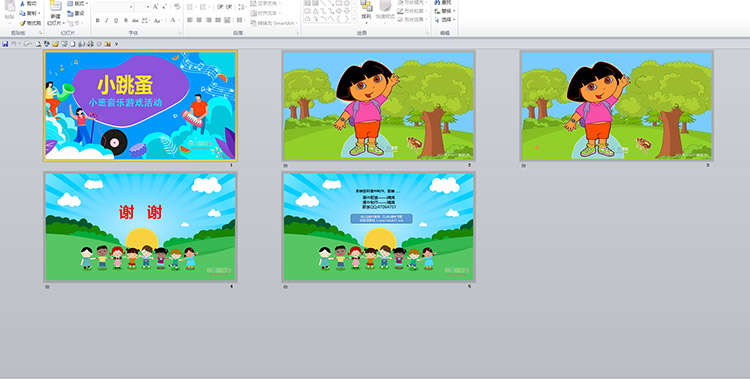The image size is (750, 379).
Task: Toggle Bold formatting
Action: click(98, 20)
